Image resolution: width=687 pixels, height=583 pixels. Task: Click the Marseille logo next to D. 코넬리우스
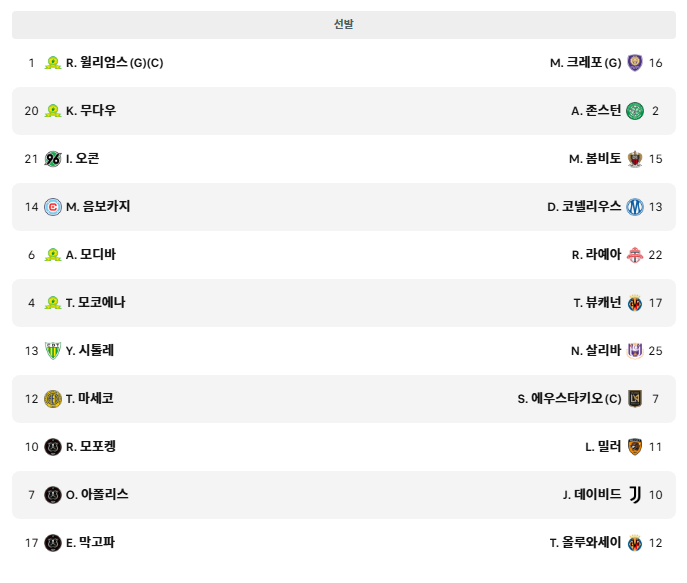(635, 207)
